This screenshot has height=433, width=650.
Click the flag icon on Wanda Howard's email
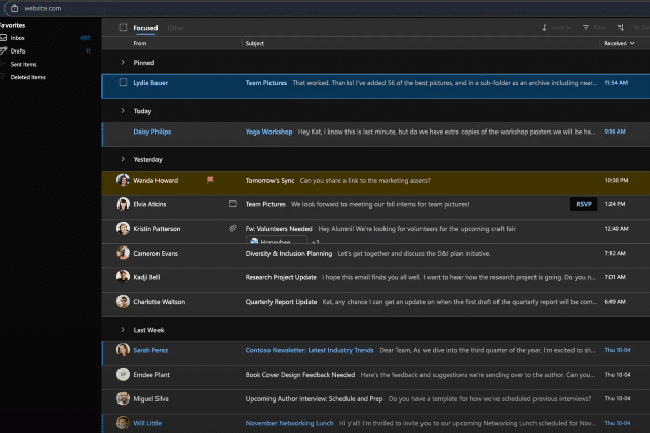click(x=210, y=180)
